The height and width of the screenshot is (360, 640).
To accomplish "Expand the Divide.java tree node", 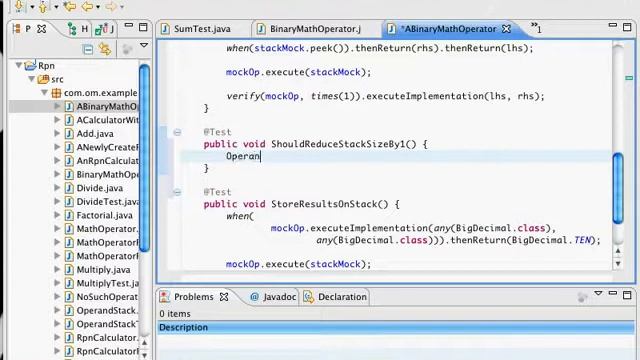I will pyautogui.click(x=58, y=188).
